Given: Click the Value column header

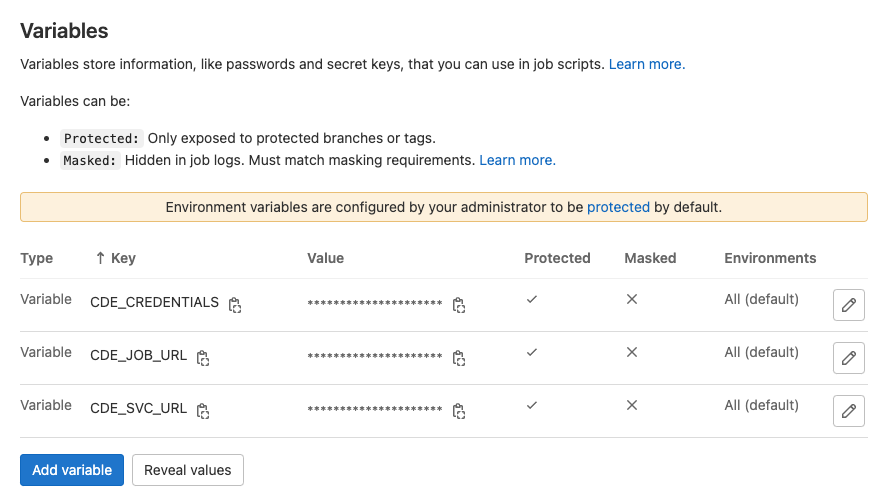Looking at the screenshot, I should 325,258.
